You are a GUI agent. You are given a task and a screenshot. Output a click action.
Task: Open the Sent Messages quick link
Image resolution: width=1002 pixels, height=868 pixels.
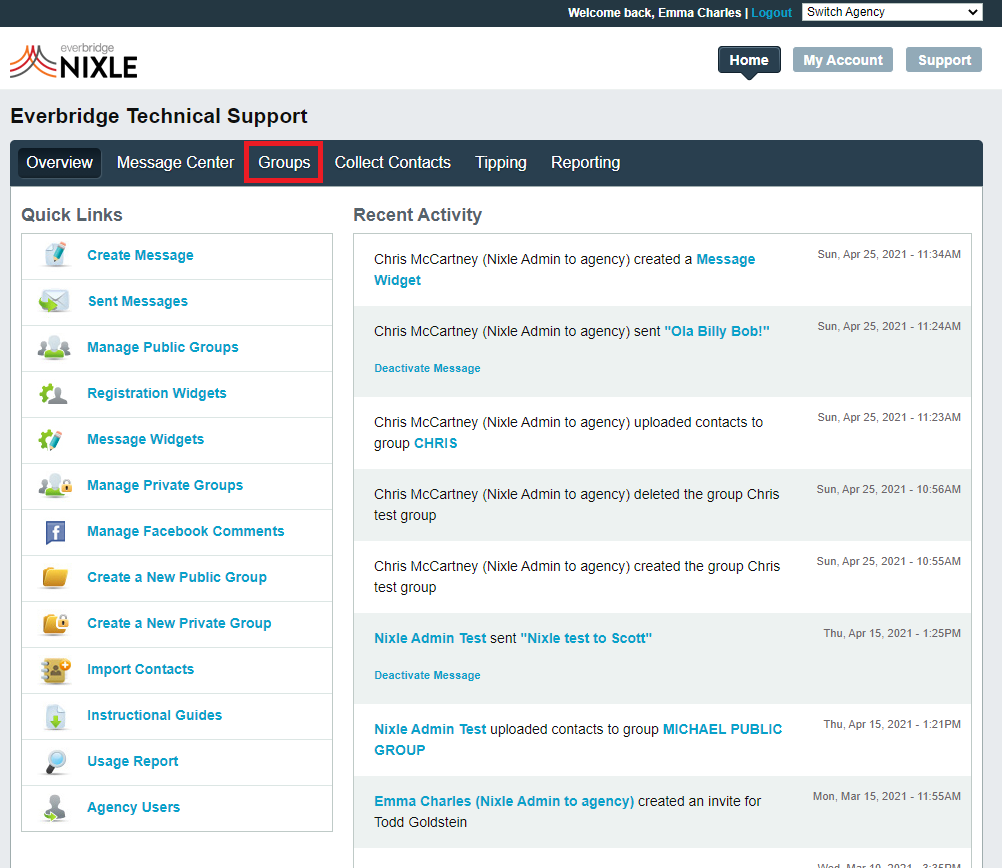[x=137, y=301]
